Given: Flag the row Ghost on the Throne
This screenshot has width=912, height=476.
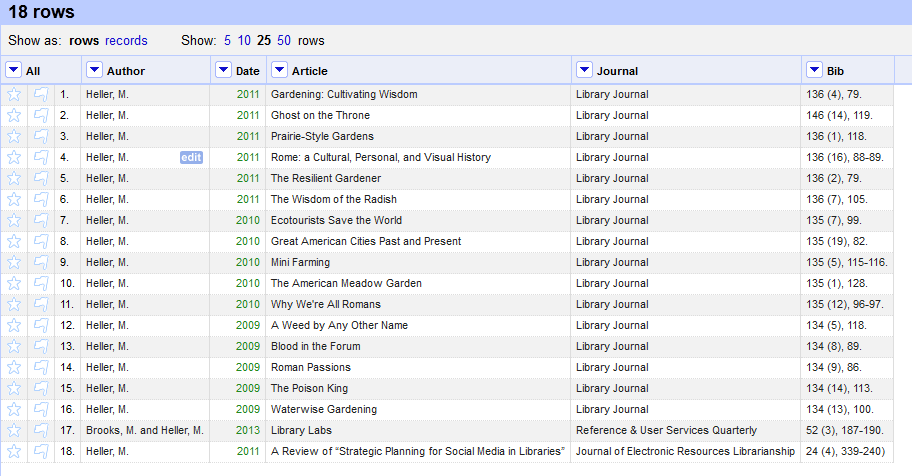Looking at the screenshot, I should 41,115.
